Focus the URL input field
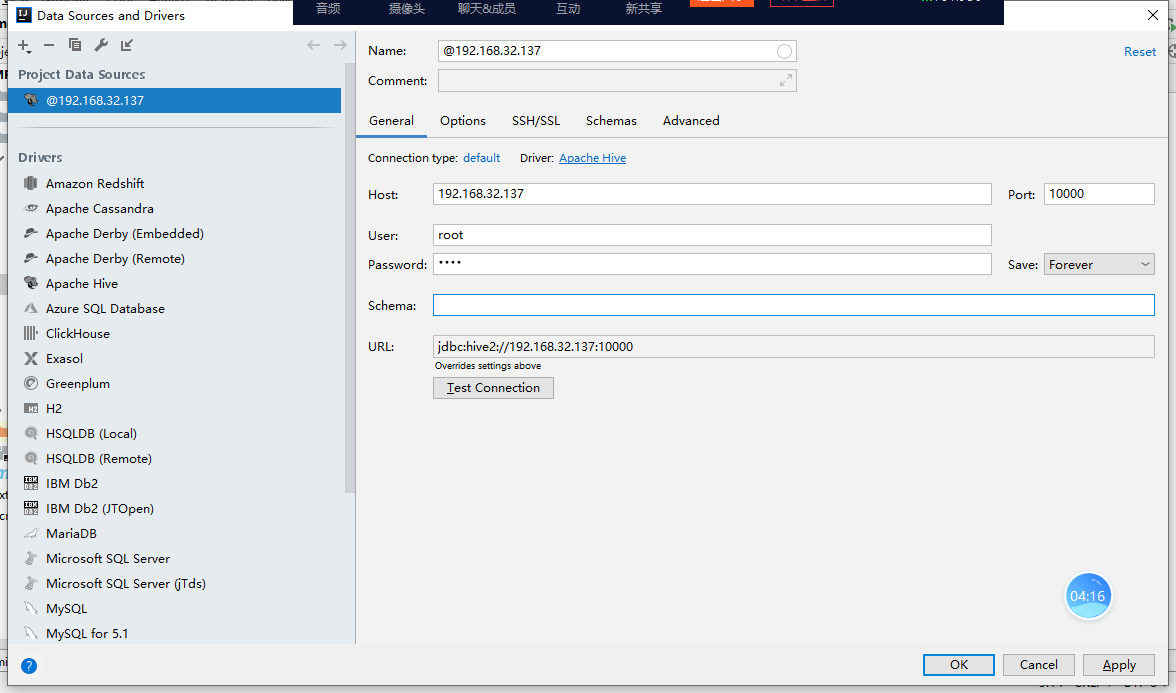 pos(794,346)
